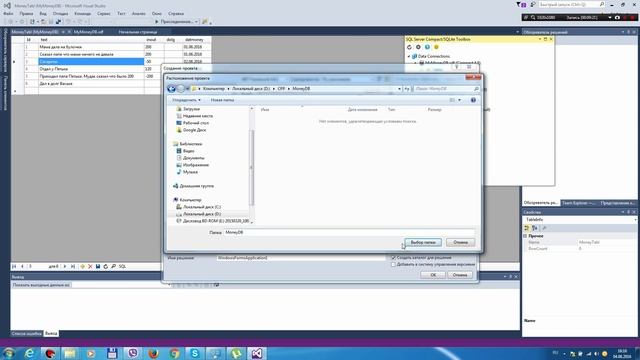Viewport: 640px width, 360px height.
Task: Click the 'Папка' input field
Action: [349, 232]
